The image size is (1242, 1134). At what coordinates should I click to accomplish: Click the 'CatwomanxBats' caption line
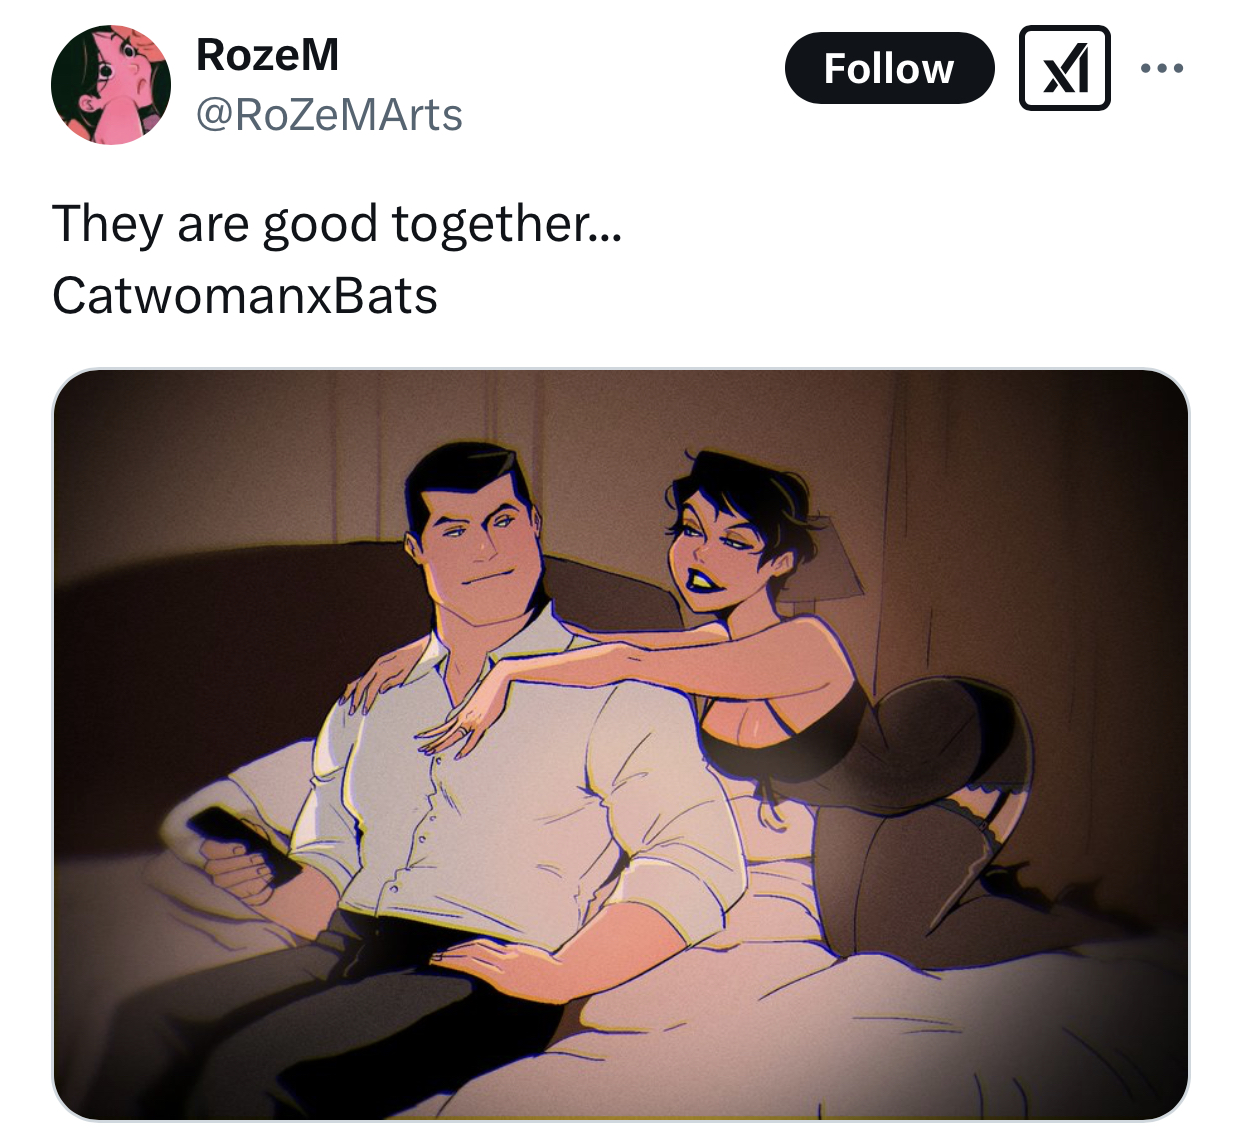pyautogui.click(x=245, y=296)
